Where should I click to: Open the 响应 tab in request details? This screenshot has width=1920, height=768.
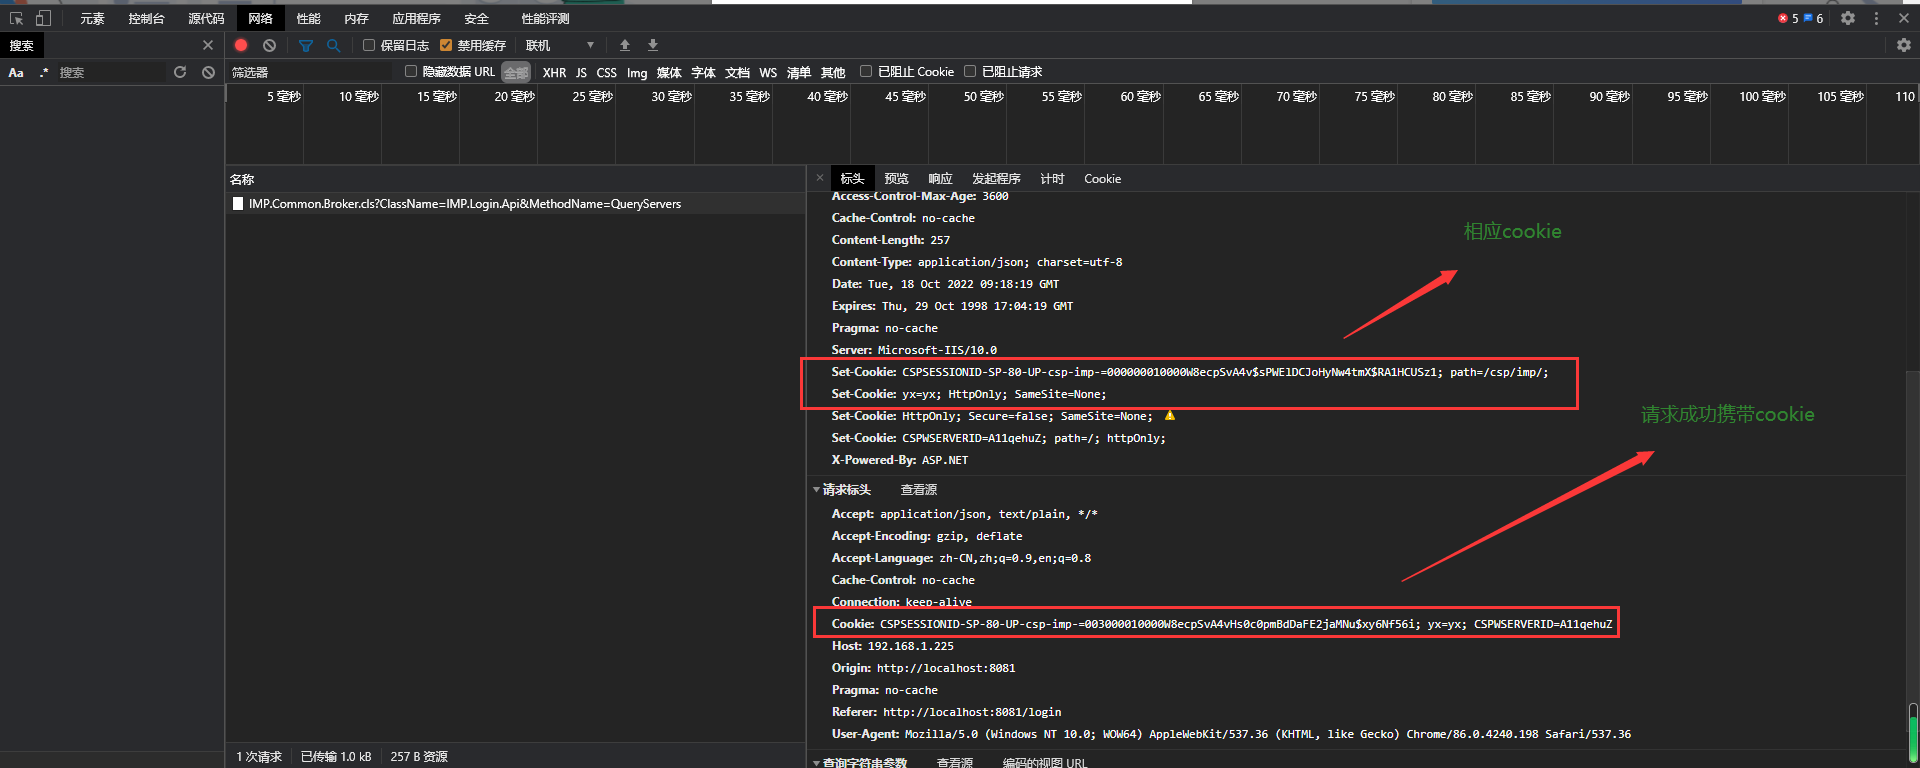click(940, 179)
